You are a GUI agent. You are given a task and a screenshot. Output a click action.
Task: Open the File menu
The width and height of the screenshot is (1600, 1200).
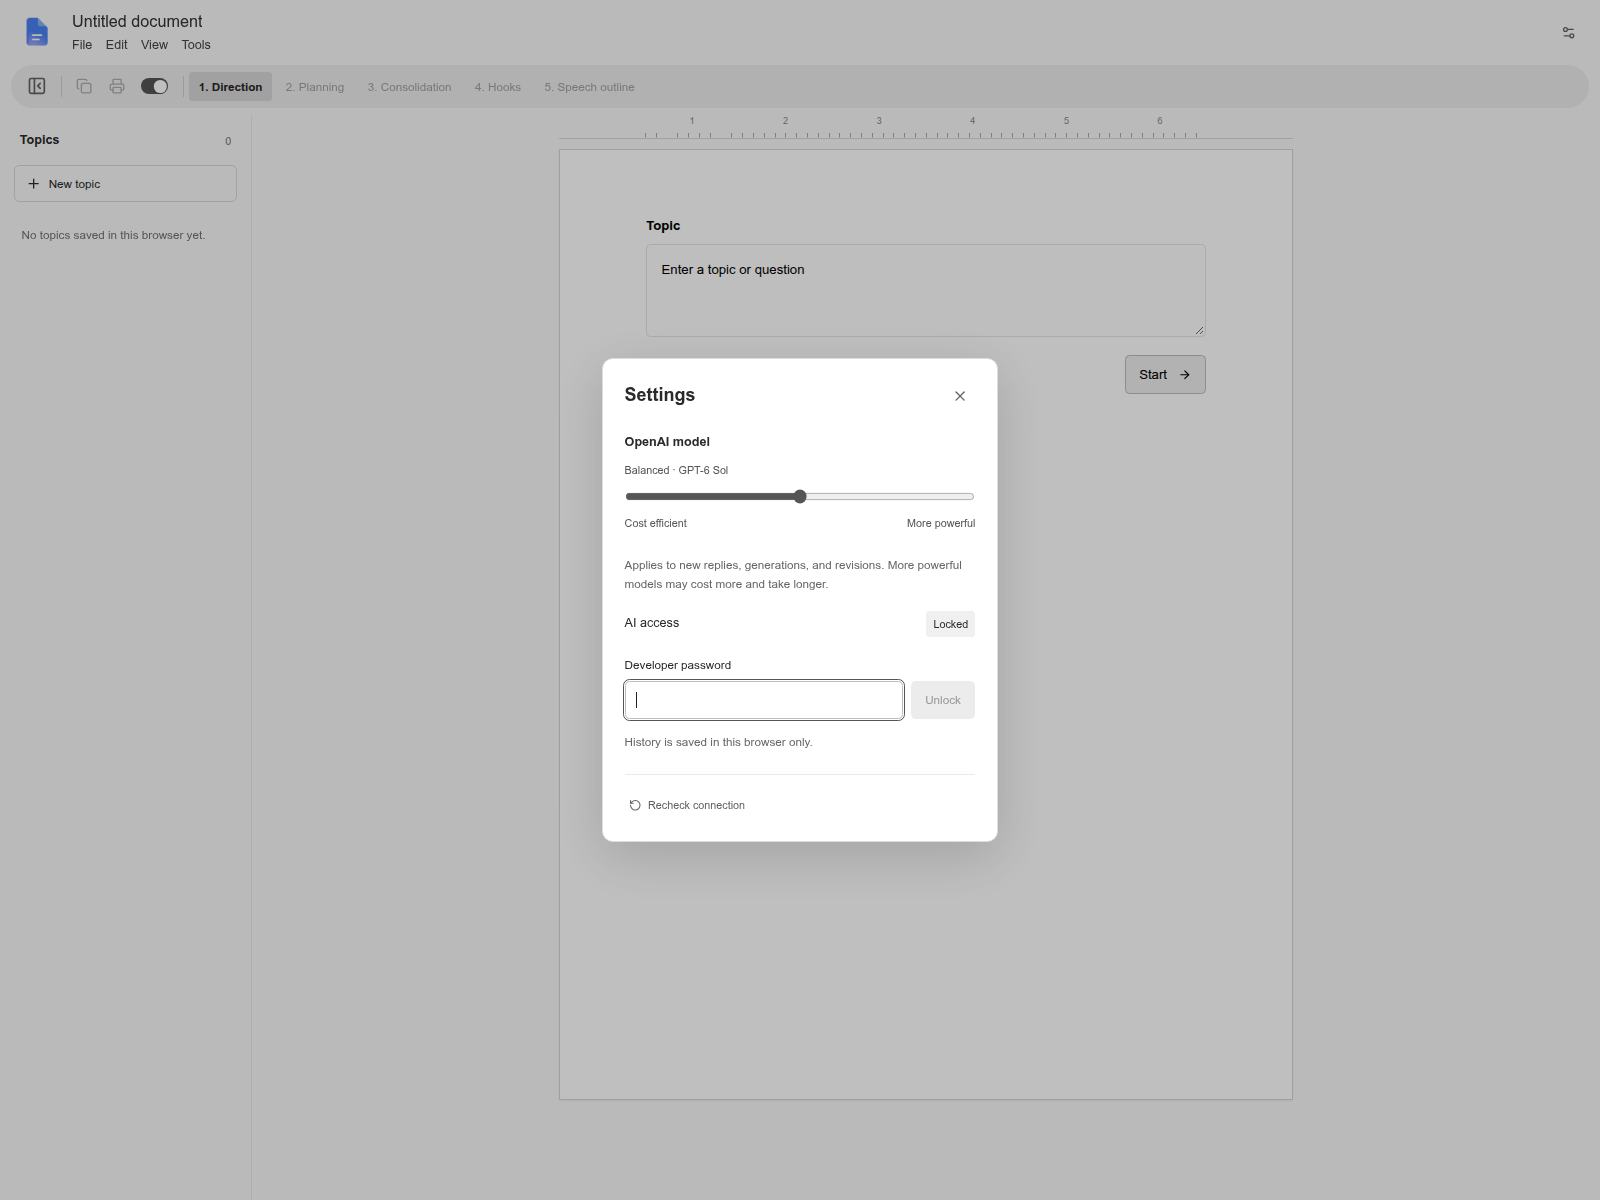click(x=82, y=45)
